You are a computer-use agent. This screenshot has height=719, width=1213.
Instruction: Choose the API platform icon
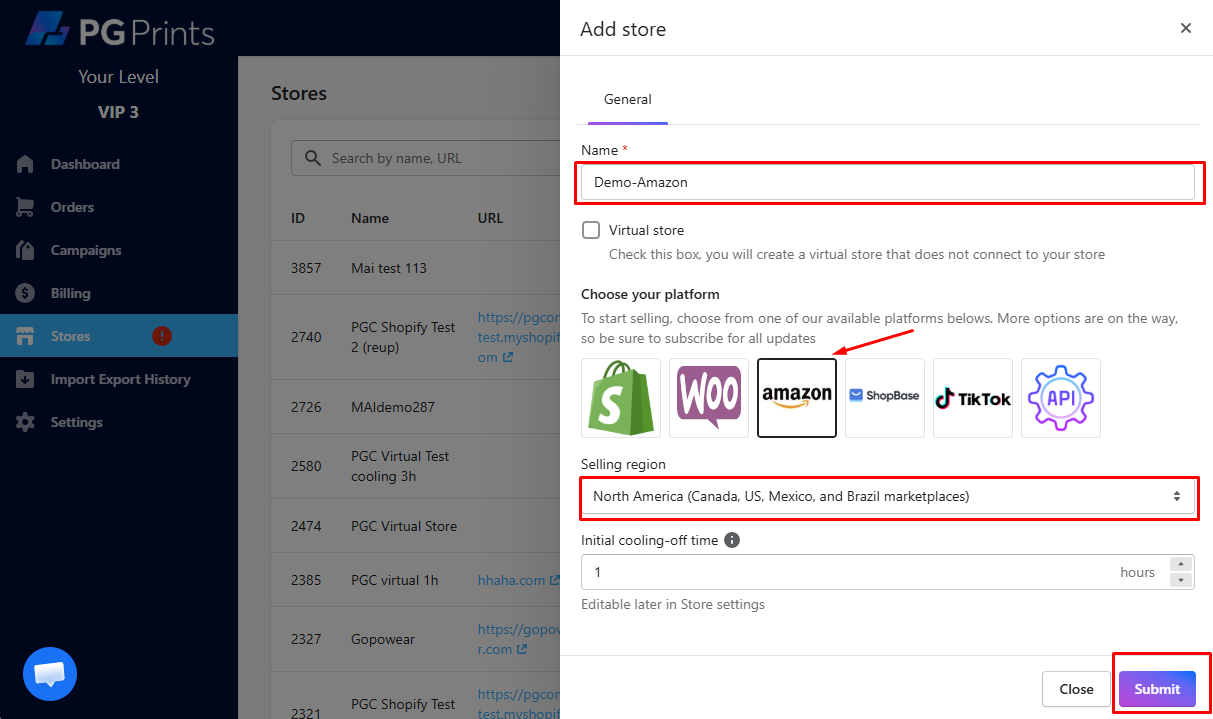[1061, 398]
